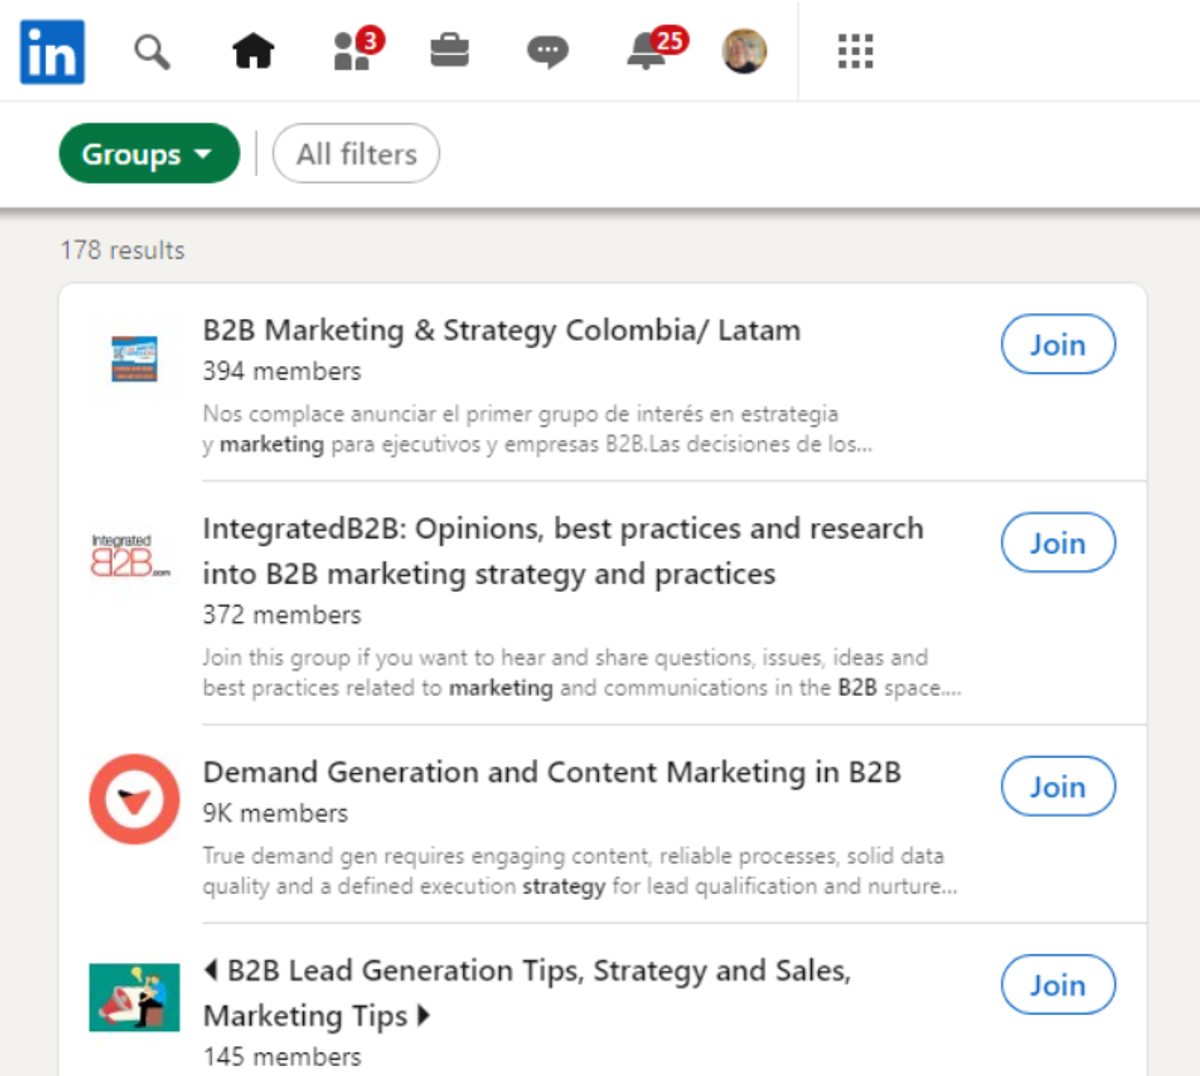
Task: Open Notifications bell with 25 badge
Action: coord(657,48)
